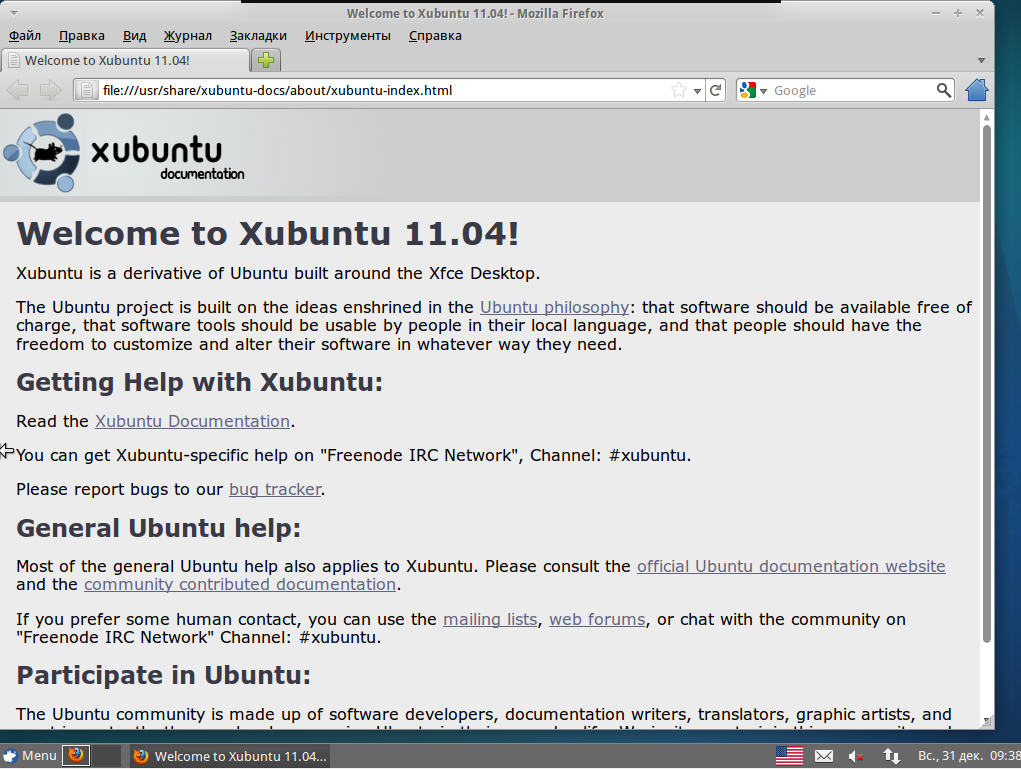Click the Participate in Ubuntu: heading
The image size is (1021, 769).
pyautogui.click(x=163, y=675)
